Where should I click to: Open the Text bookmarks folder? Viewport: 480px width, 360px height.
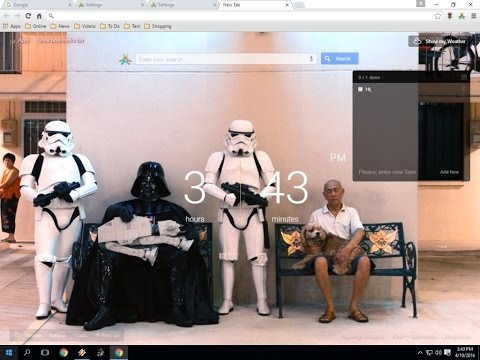coord(132,26)
